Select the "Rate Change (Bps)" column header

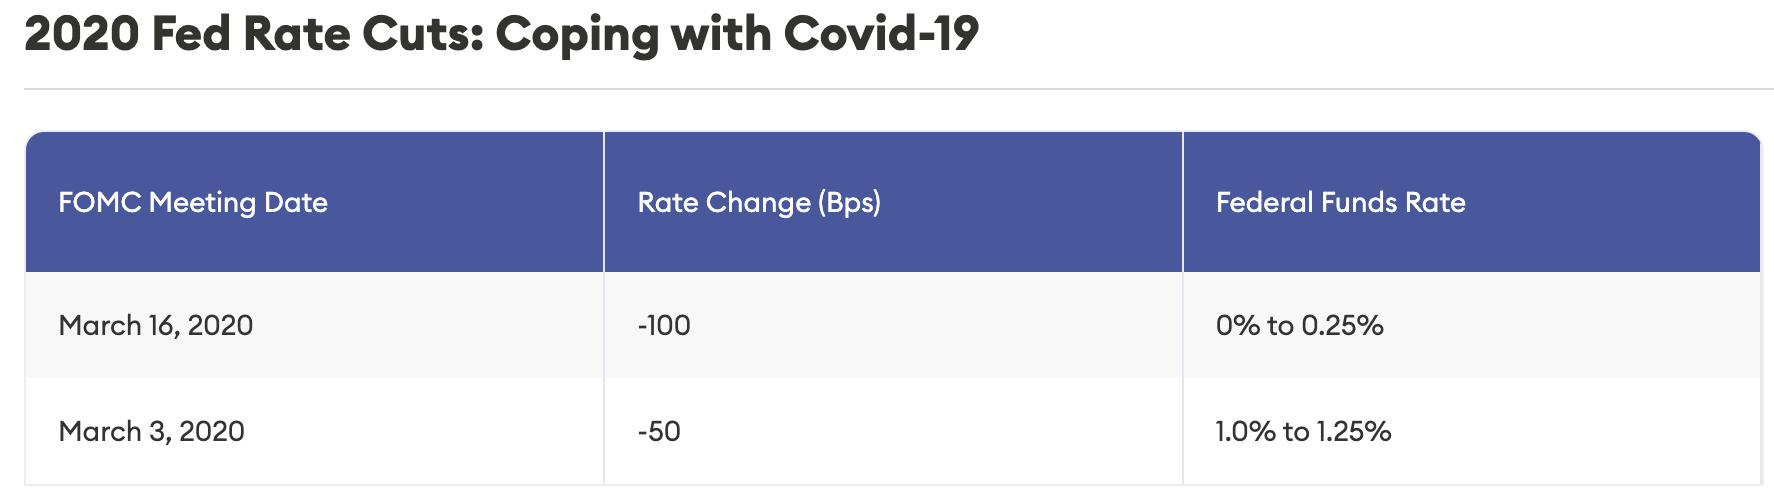(x=759, y=202)
